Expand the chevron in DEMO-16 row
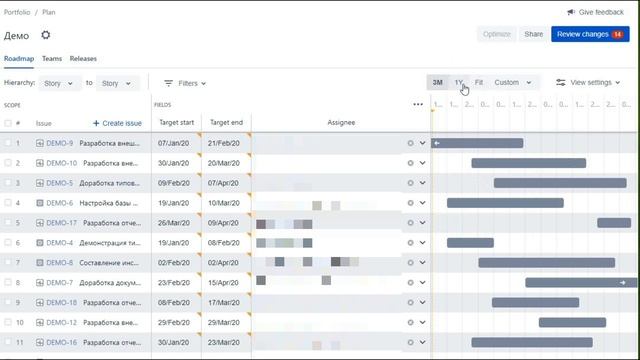This screenshot has height=360, width=640. click(422, 342)
